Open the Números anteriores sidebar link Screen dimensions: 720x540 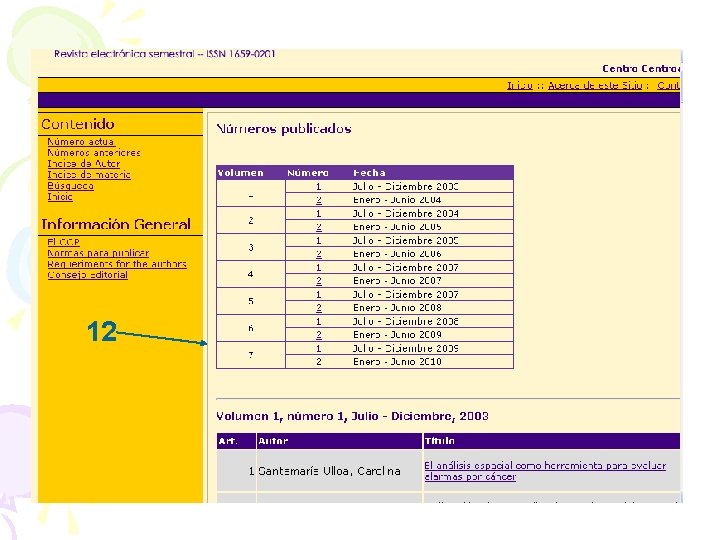point(94,153)
